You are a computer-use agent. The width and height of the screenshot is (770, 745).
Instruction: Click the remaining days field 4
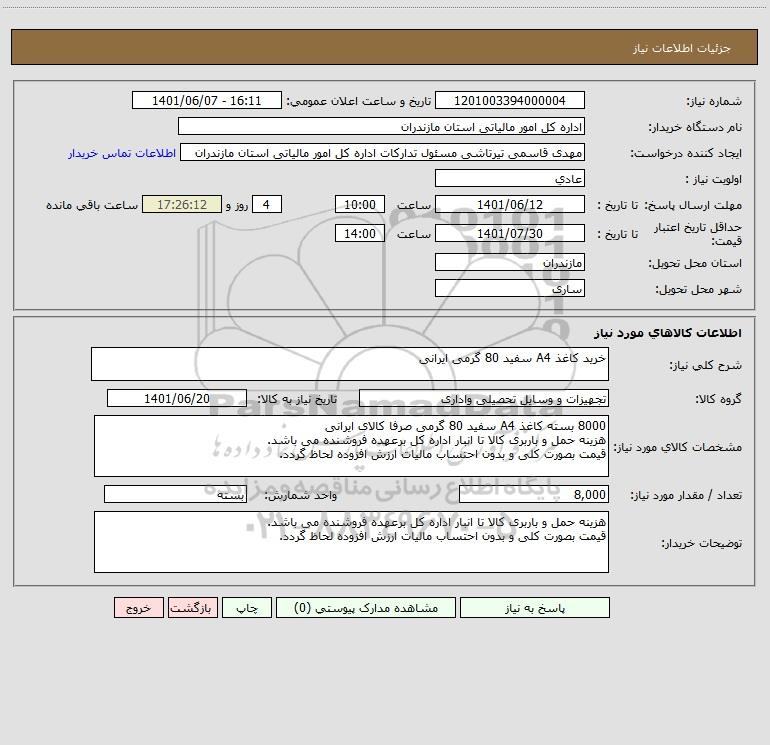click(x=267, y=204)
